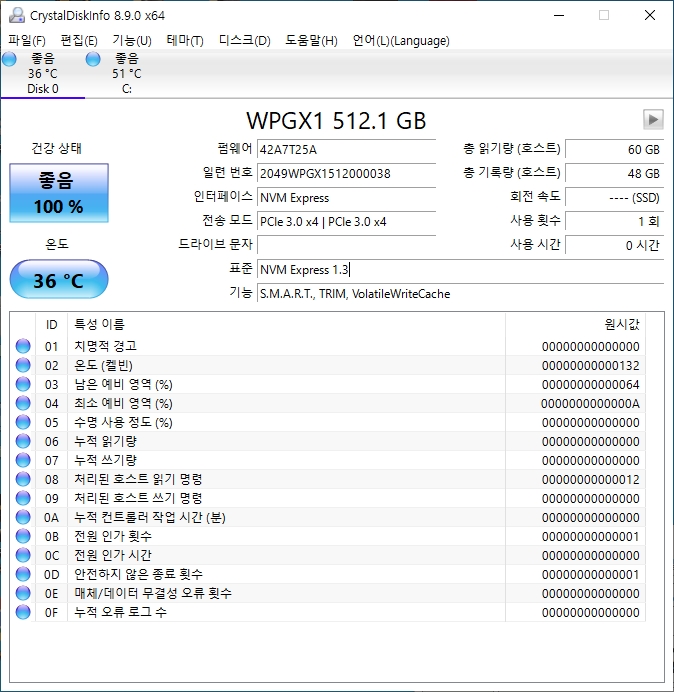This screenshot has width=674, height=692.
Task: Click the ID column header
Action: (51, 324)
